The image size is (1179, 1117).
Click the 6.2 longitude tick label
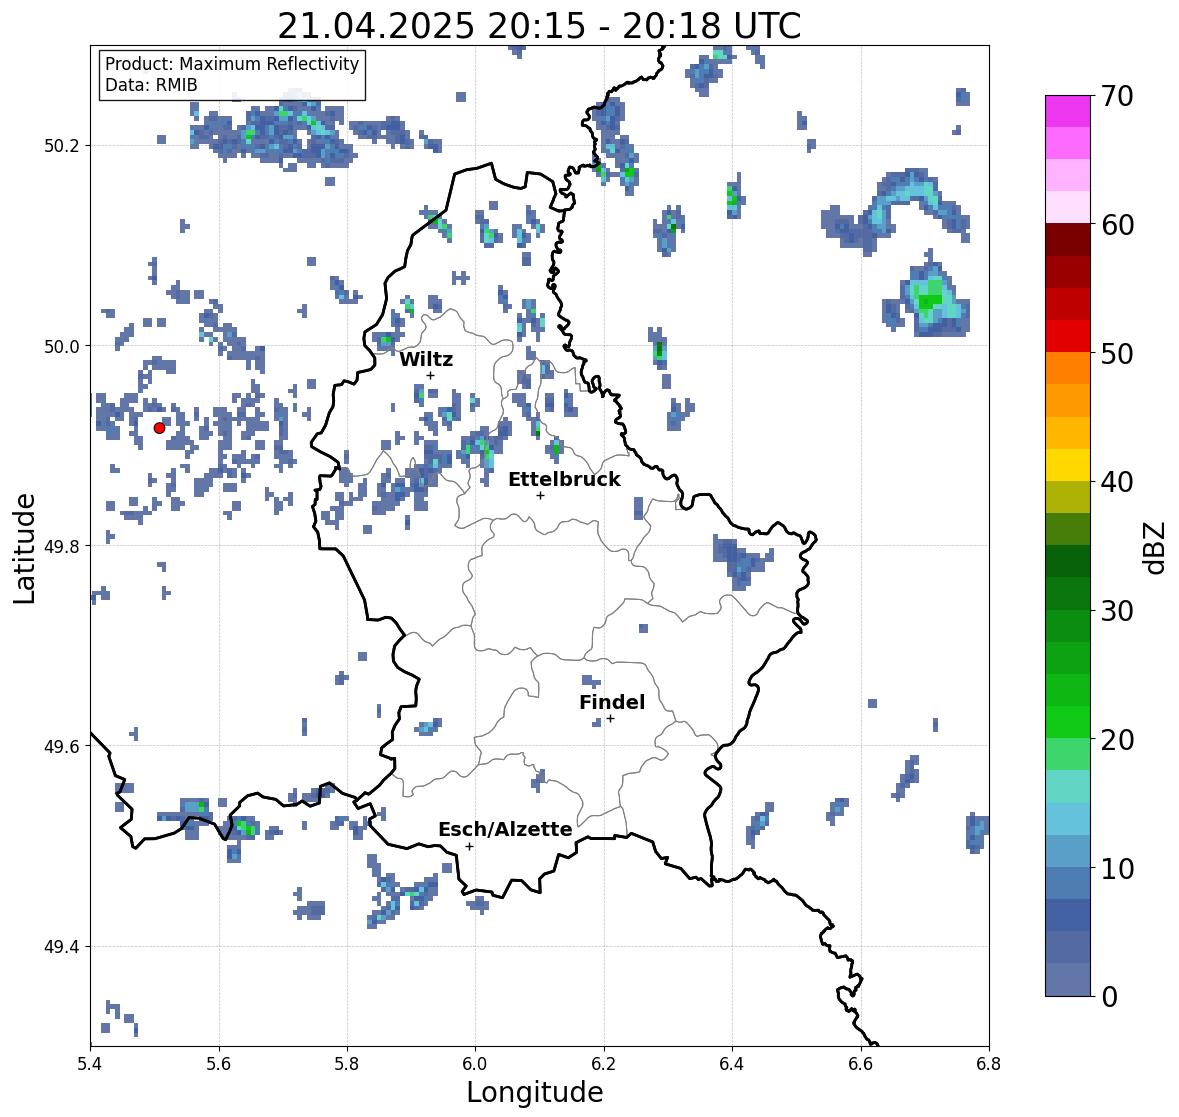point(604,1064)
